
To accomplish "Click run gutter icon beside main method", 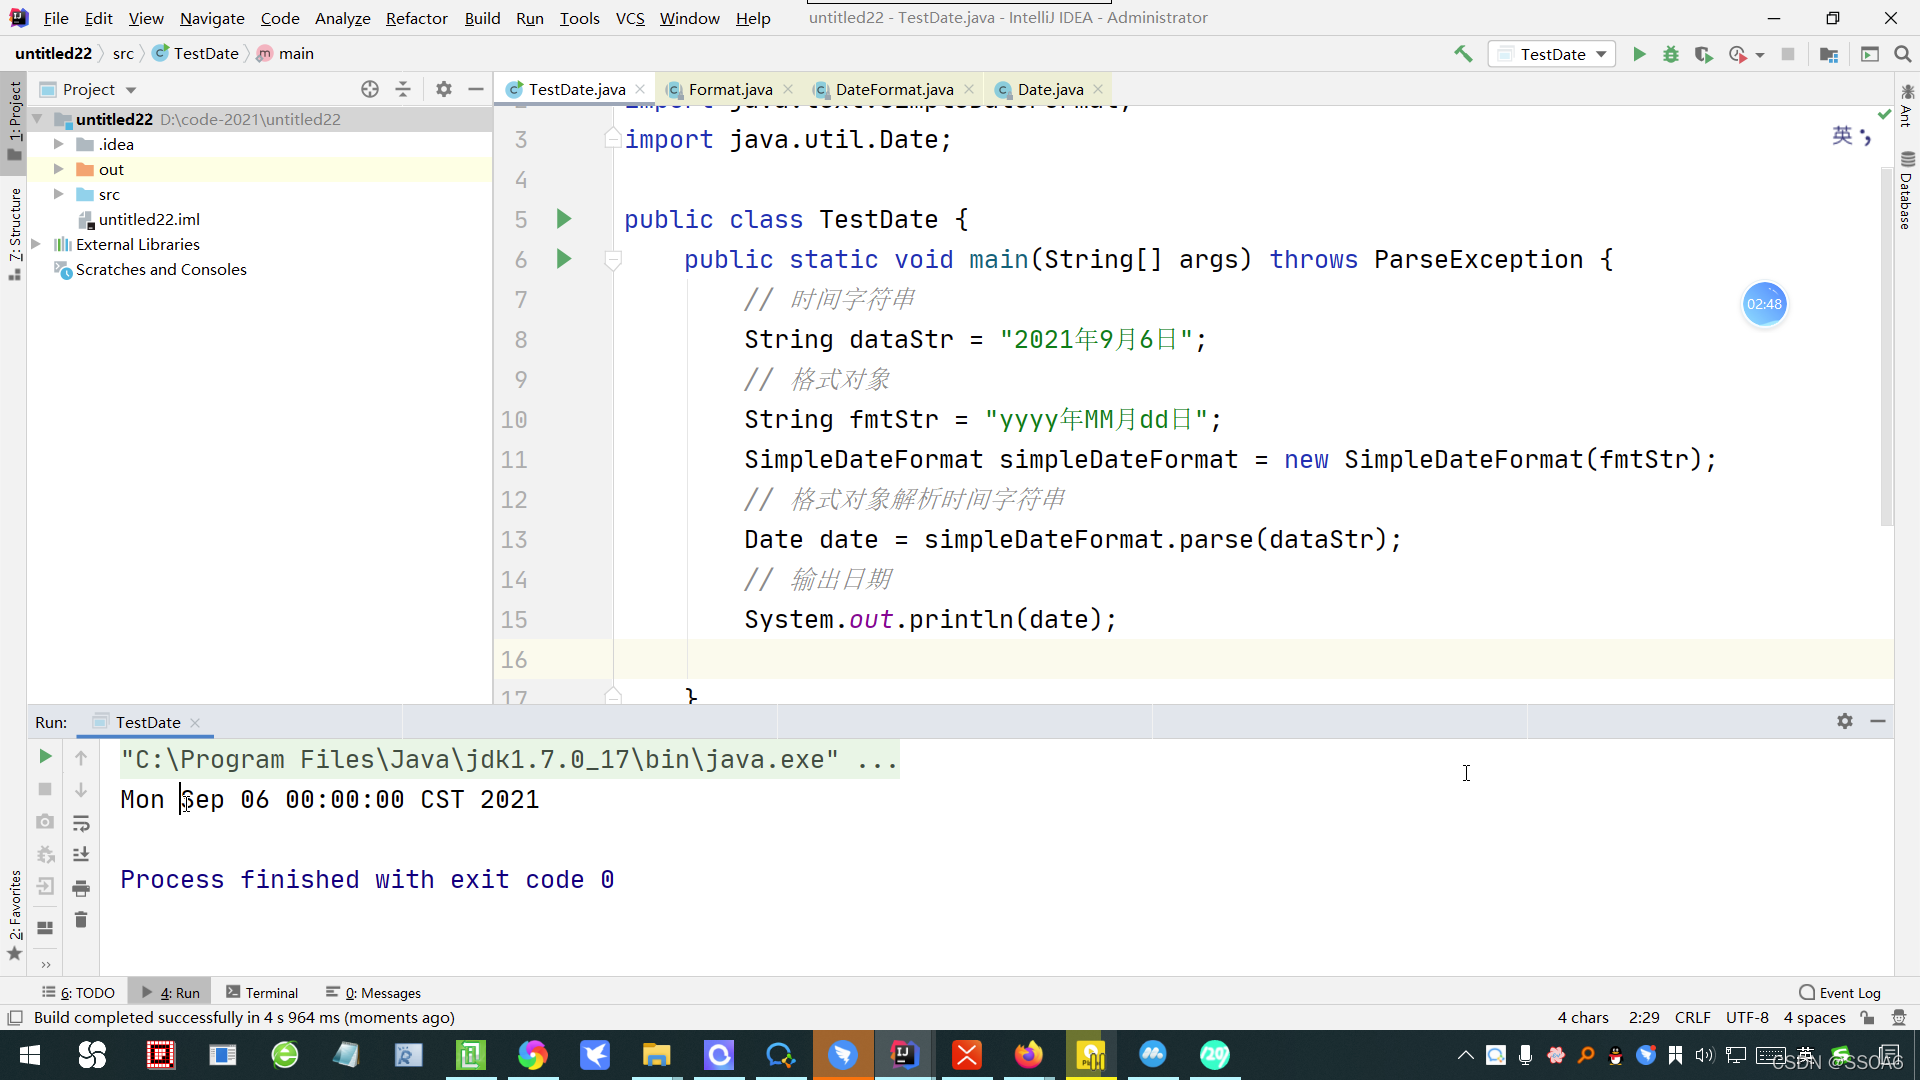I will pos(564,259).
